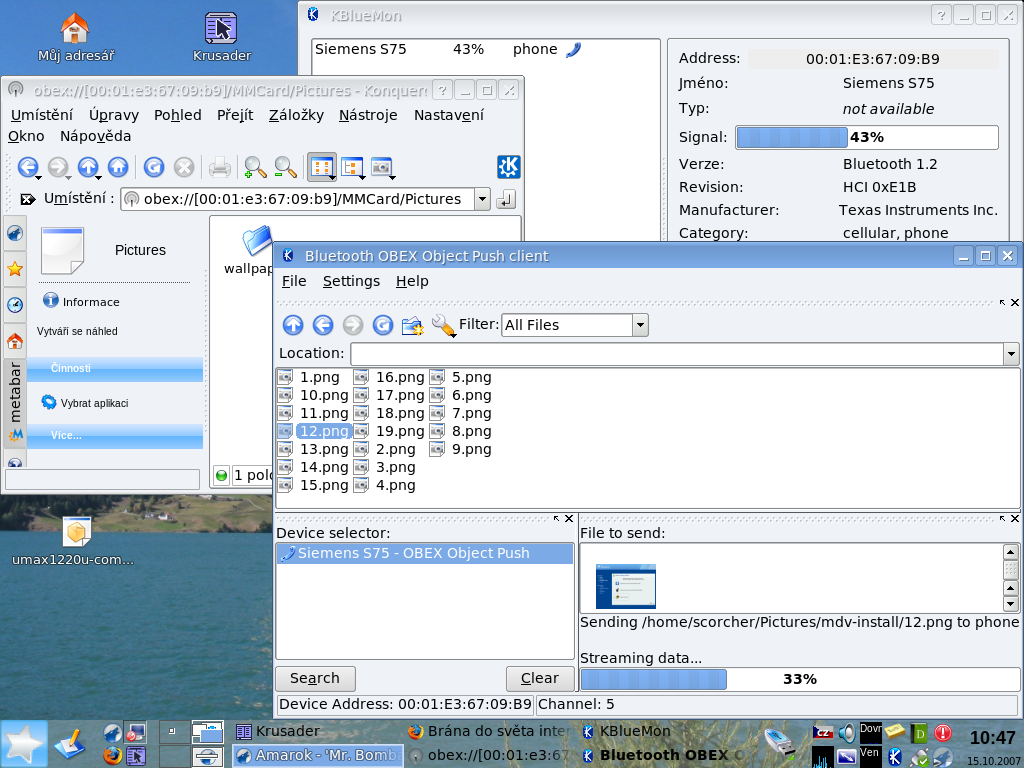The image size is (1024, 768).
Task: Click Go button next to Konqueror location
Action: (x=506, y=199)
